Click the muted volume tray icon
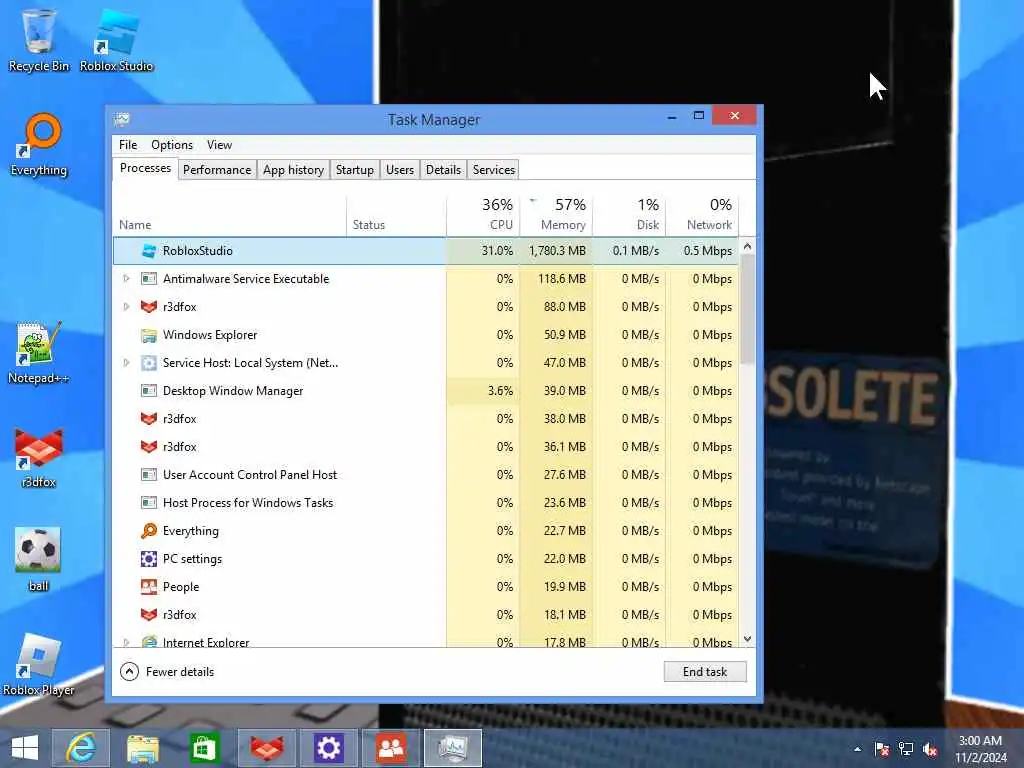 click(x=931, y=750)
